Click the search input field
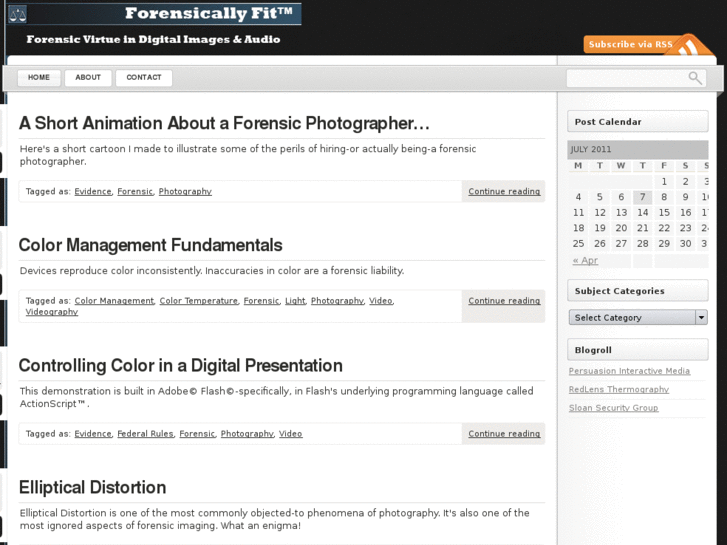 tap(625, 78)
